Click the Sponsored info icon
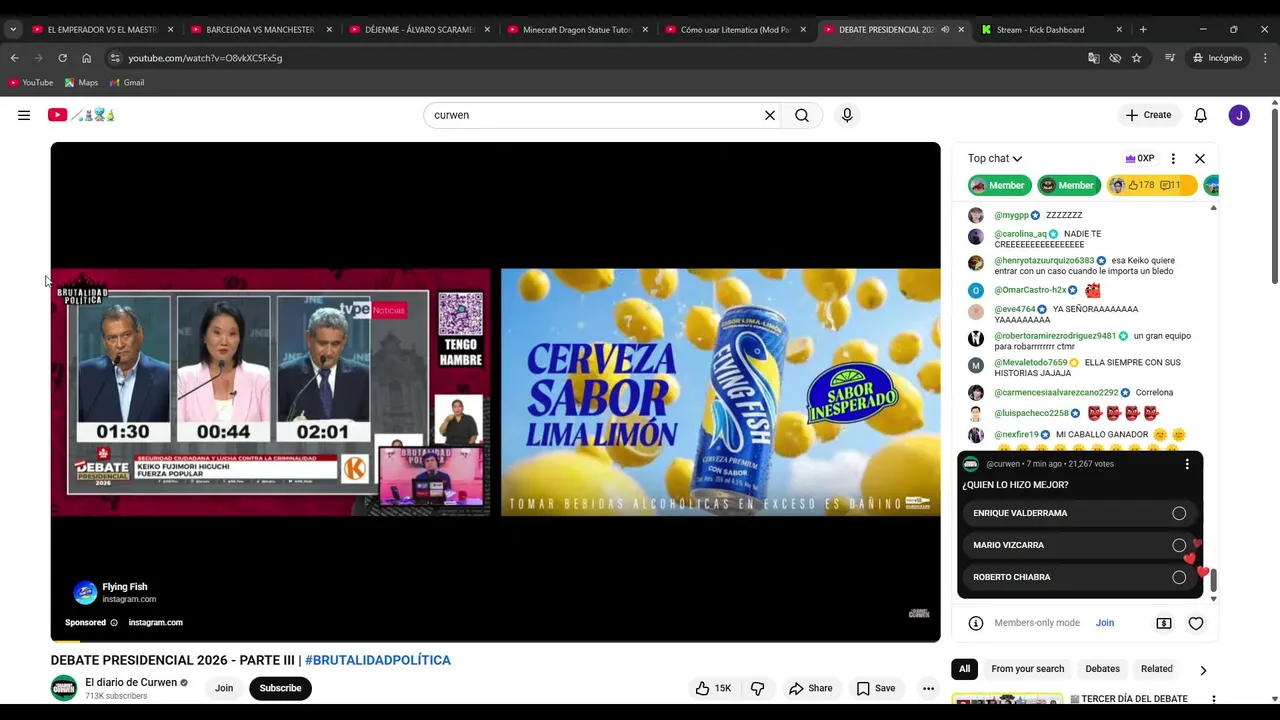Screen dimensions: 1280x720 [114, 622]
